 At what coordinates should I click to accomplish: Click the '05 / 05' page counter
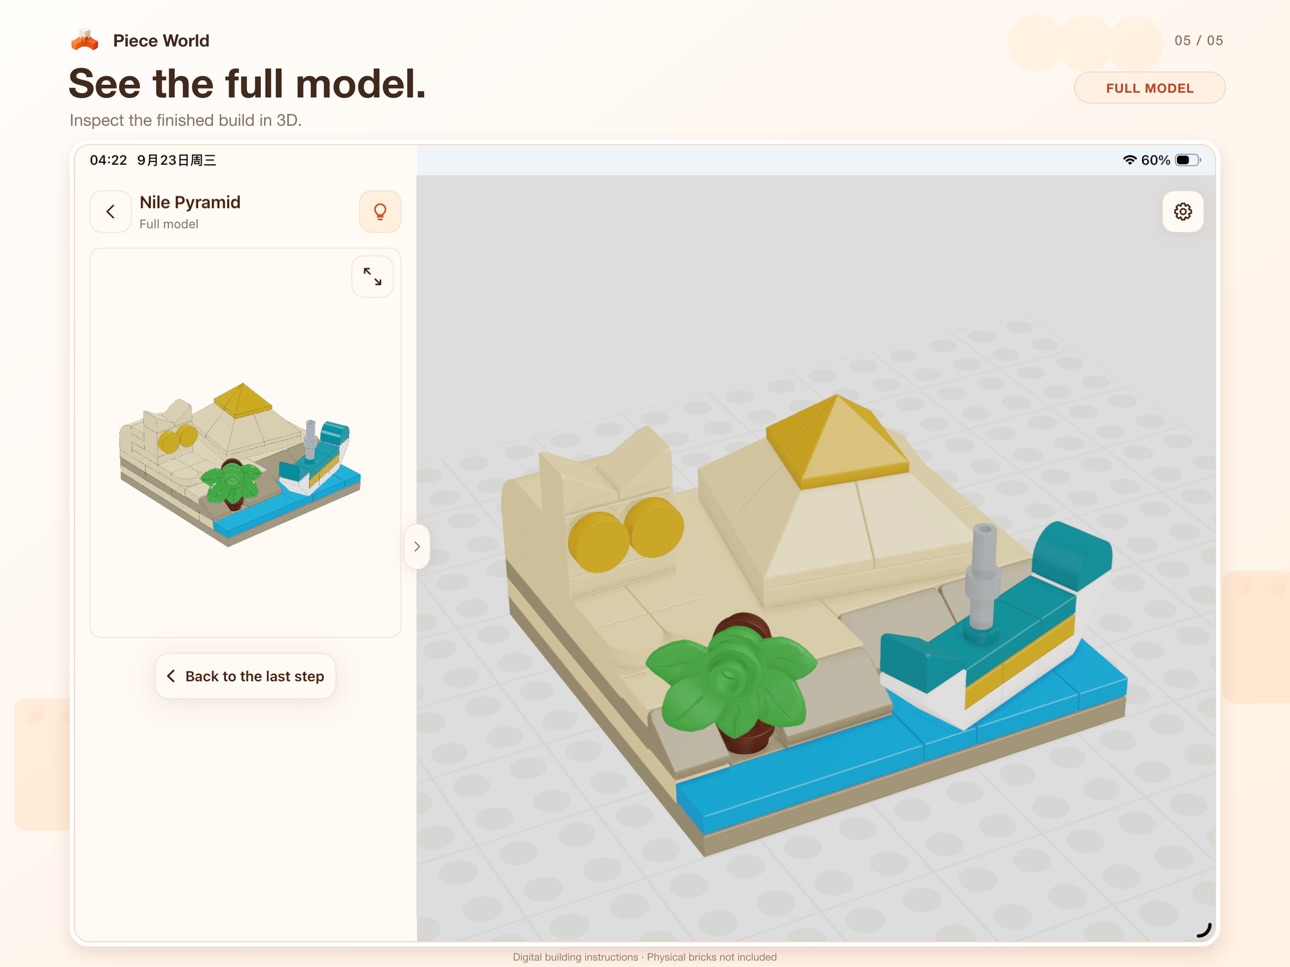tap(1199, 41)
